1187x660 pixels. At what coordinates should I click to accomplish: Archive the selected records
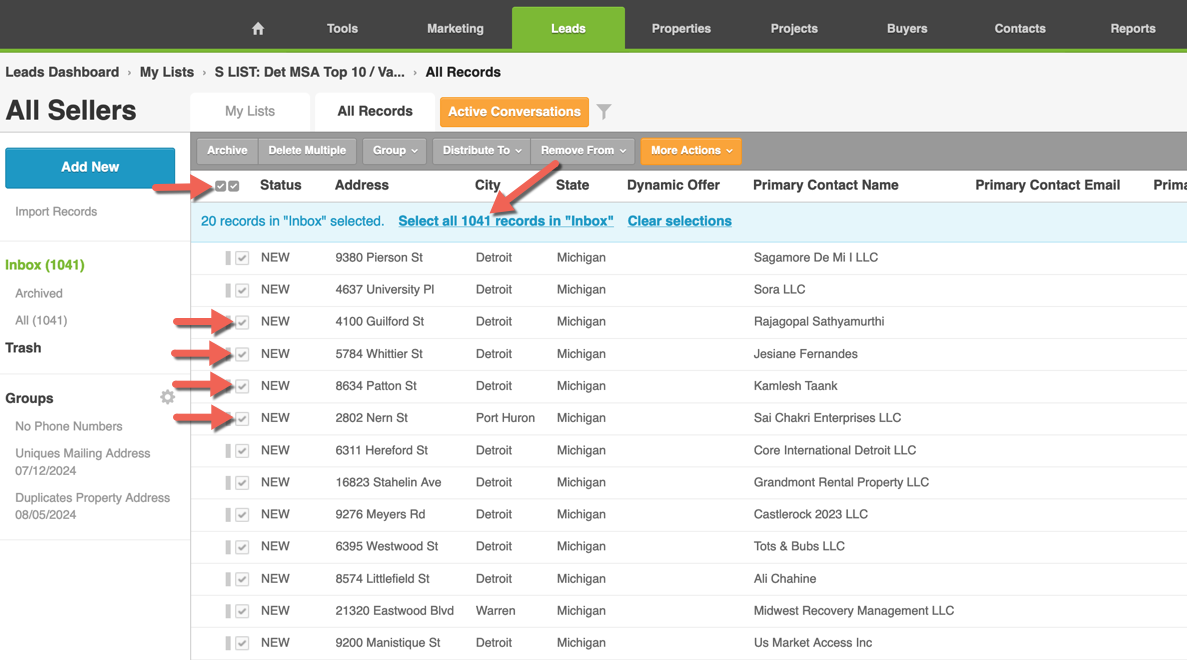[x=227, y=151]
